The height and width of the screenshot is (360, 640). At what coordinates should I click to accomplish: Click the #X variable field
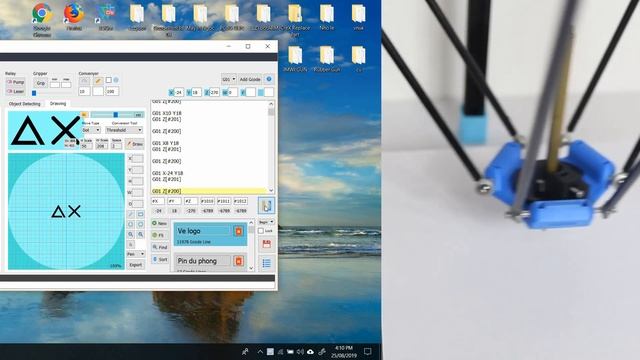[158, 201]
